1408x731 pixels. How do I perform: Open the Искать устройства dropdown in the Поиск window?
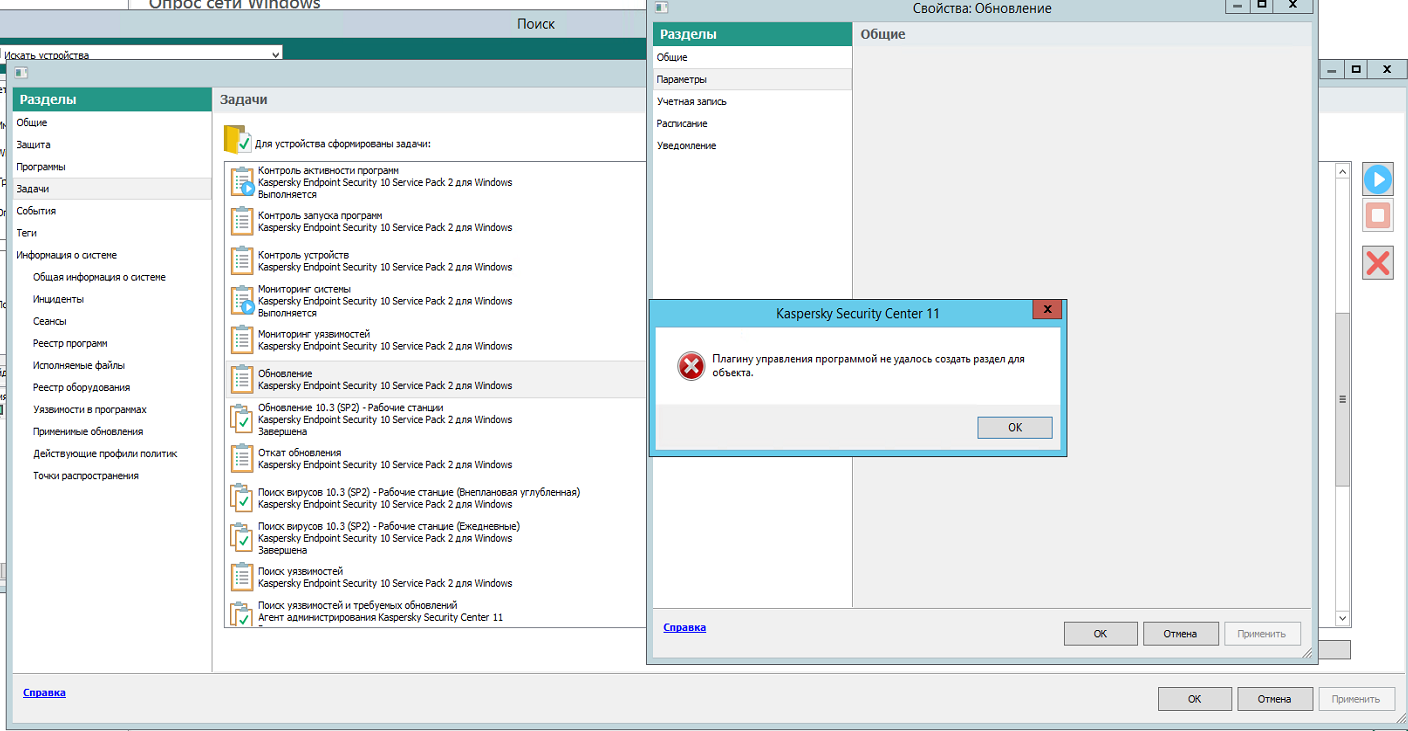click(x=276, y=54)
